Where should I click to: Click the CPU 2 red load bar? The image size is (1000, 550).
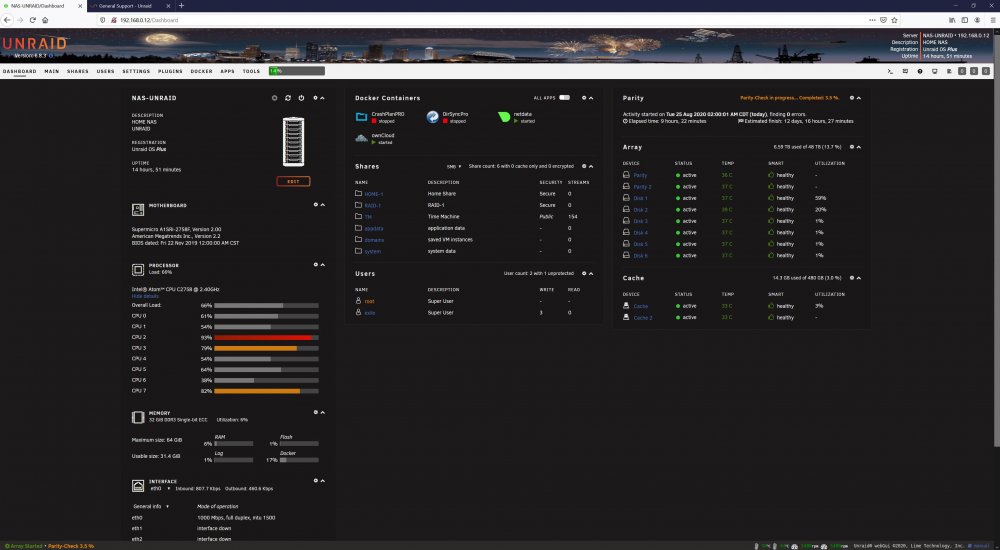[266, 338]
